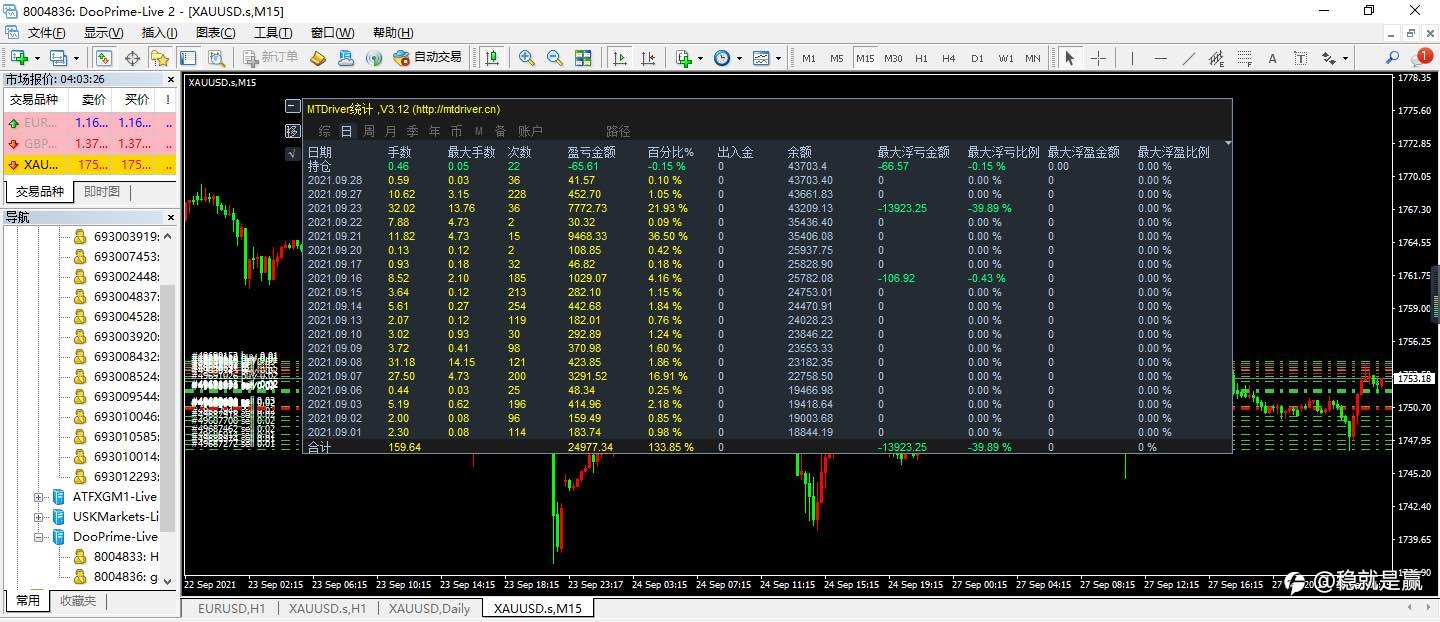The width and height of the screenshot is (1440, 622).
Task: Zoom out on the chart
Action: tap(554, 58)
